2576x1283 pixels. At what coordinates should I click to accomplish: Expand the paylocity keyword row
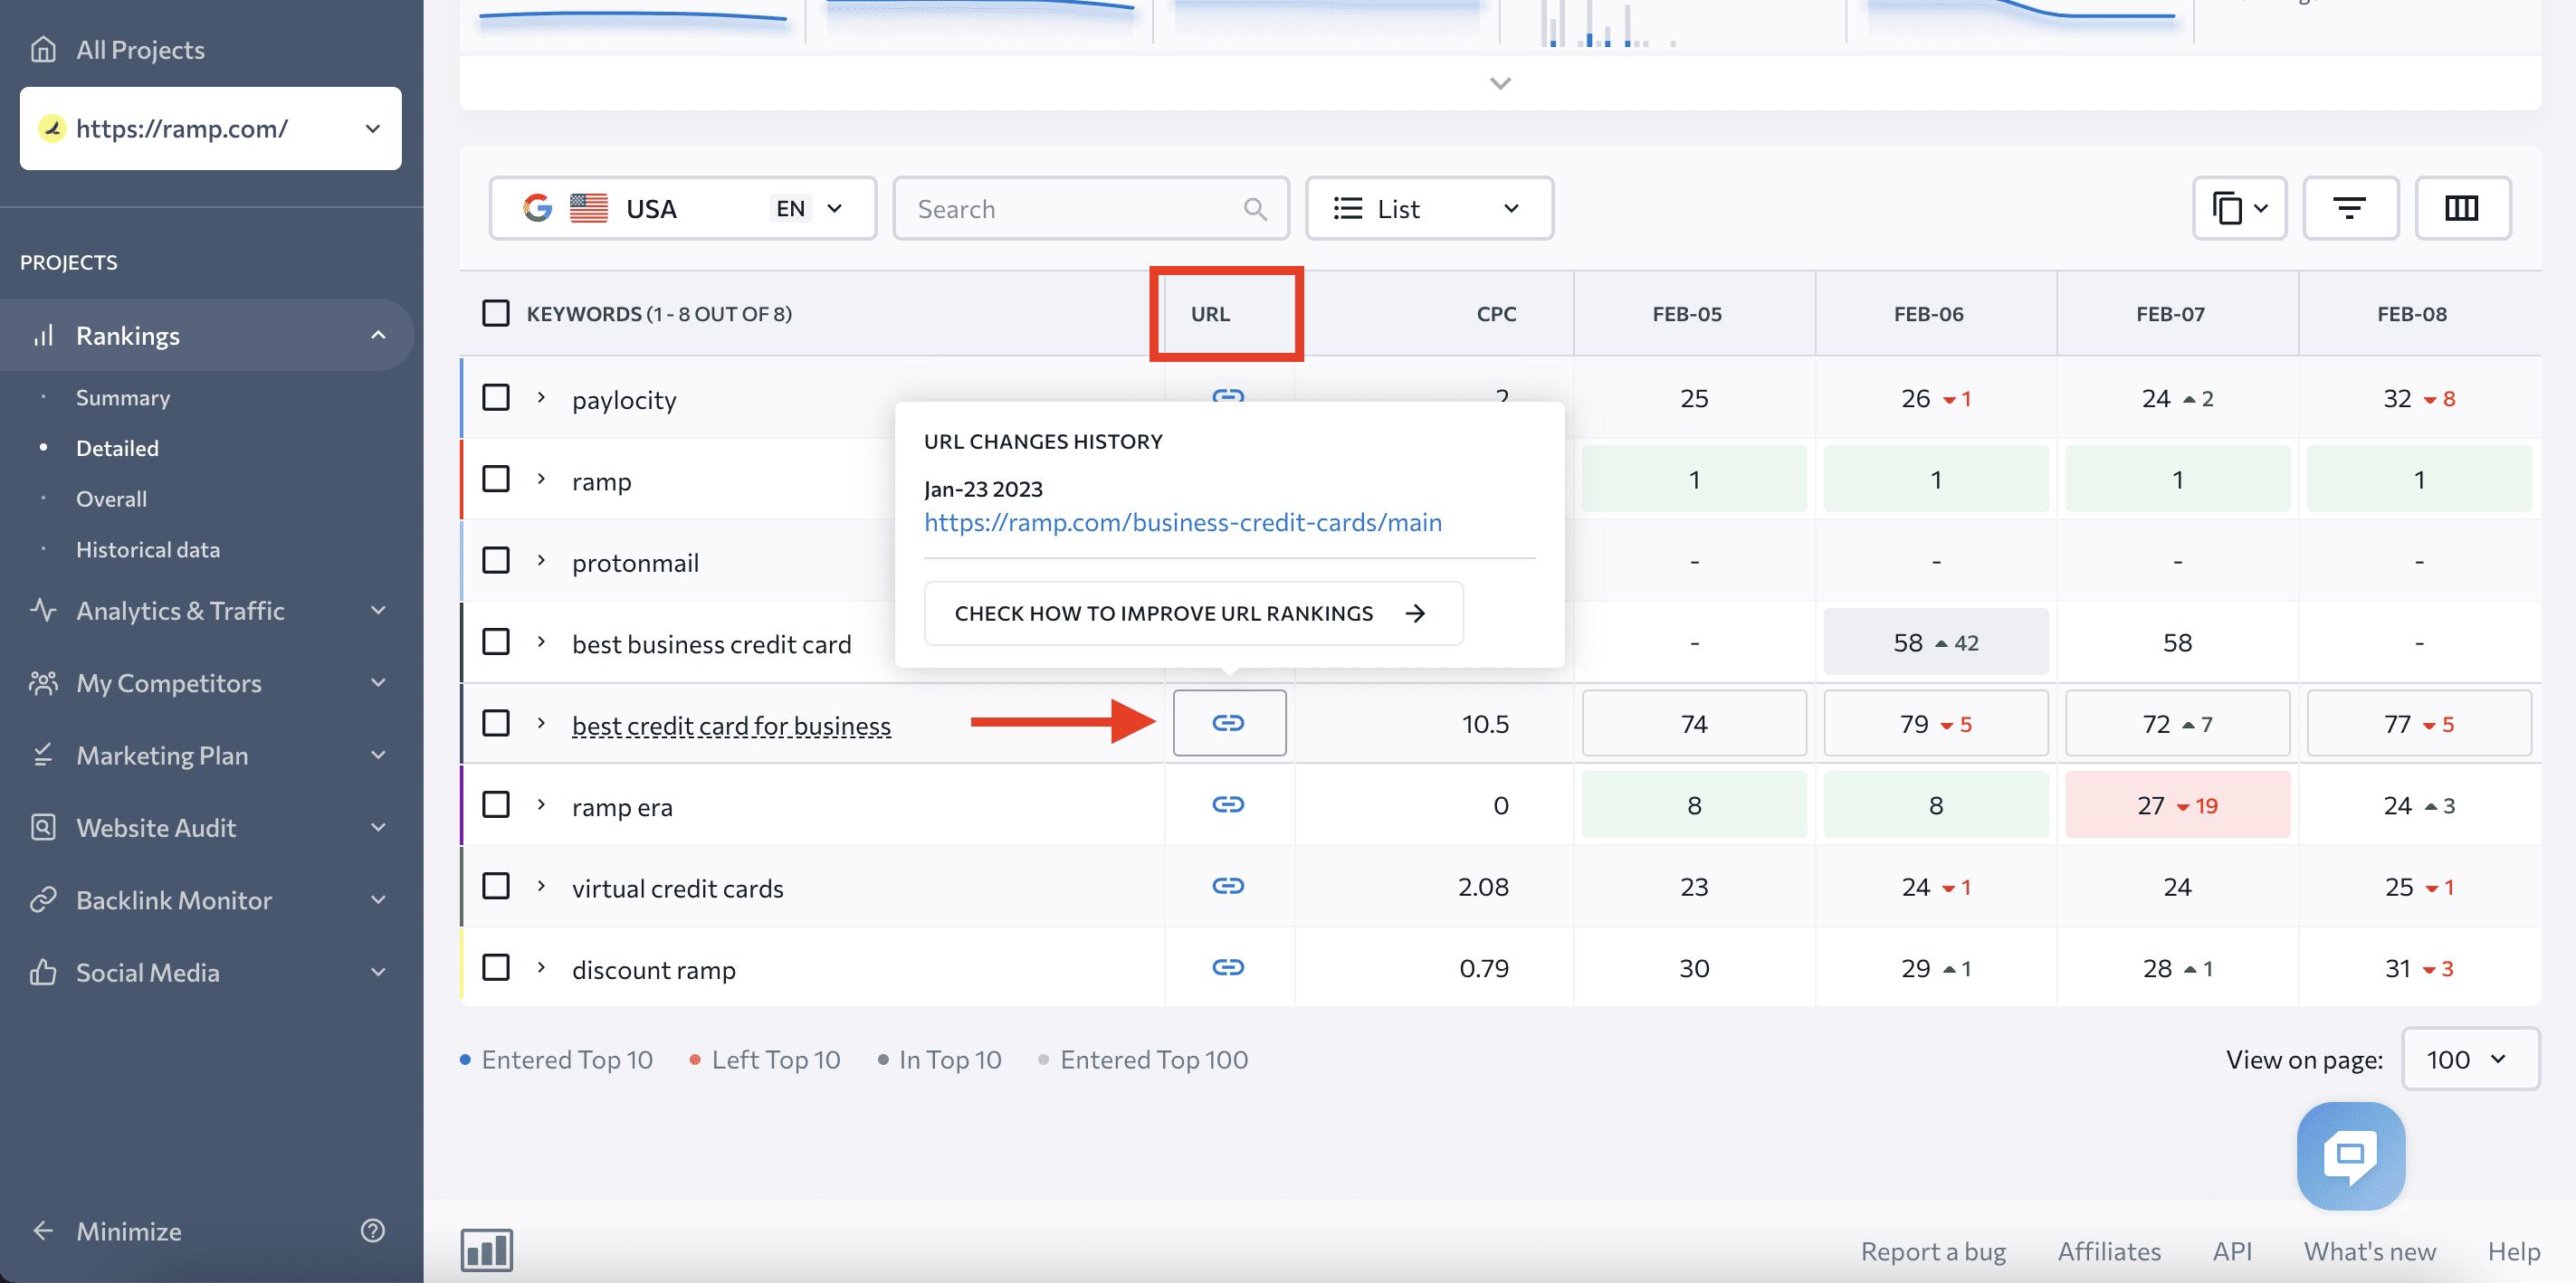click(x=541, y=398)
